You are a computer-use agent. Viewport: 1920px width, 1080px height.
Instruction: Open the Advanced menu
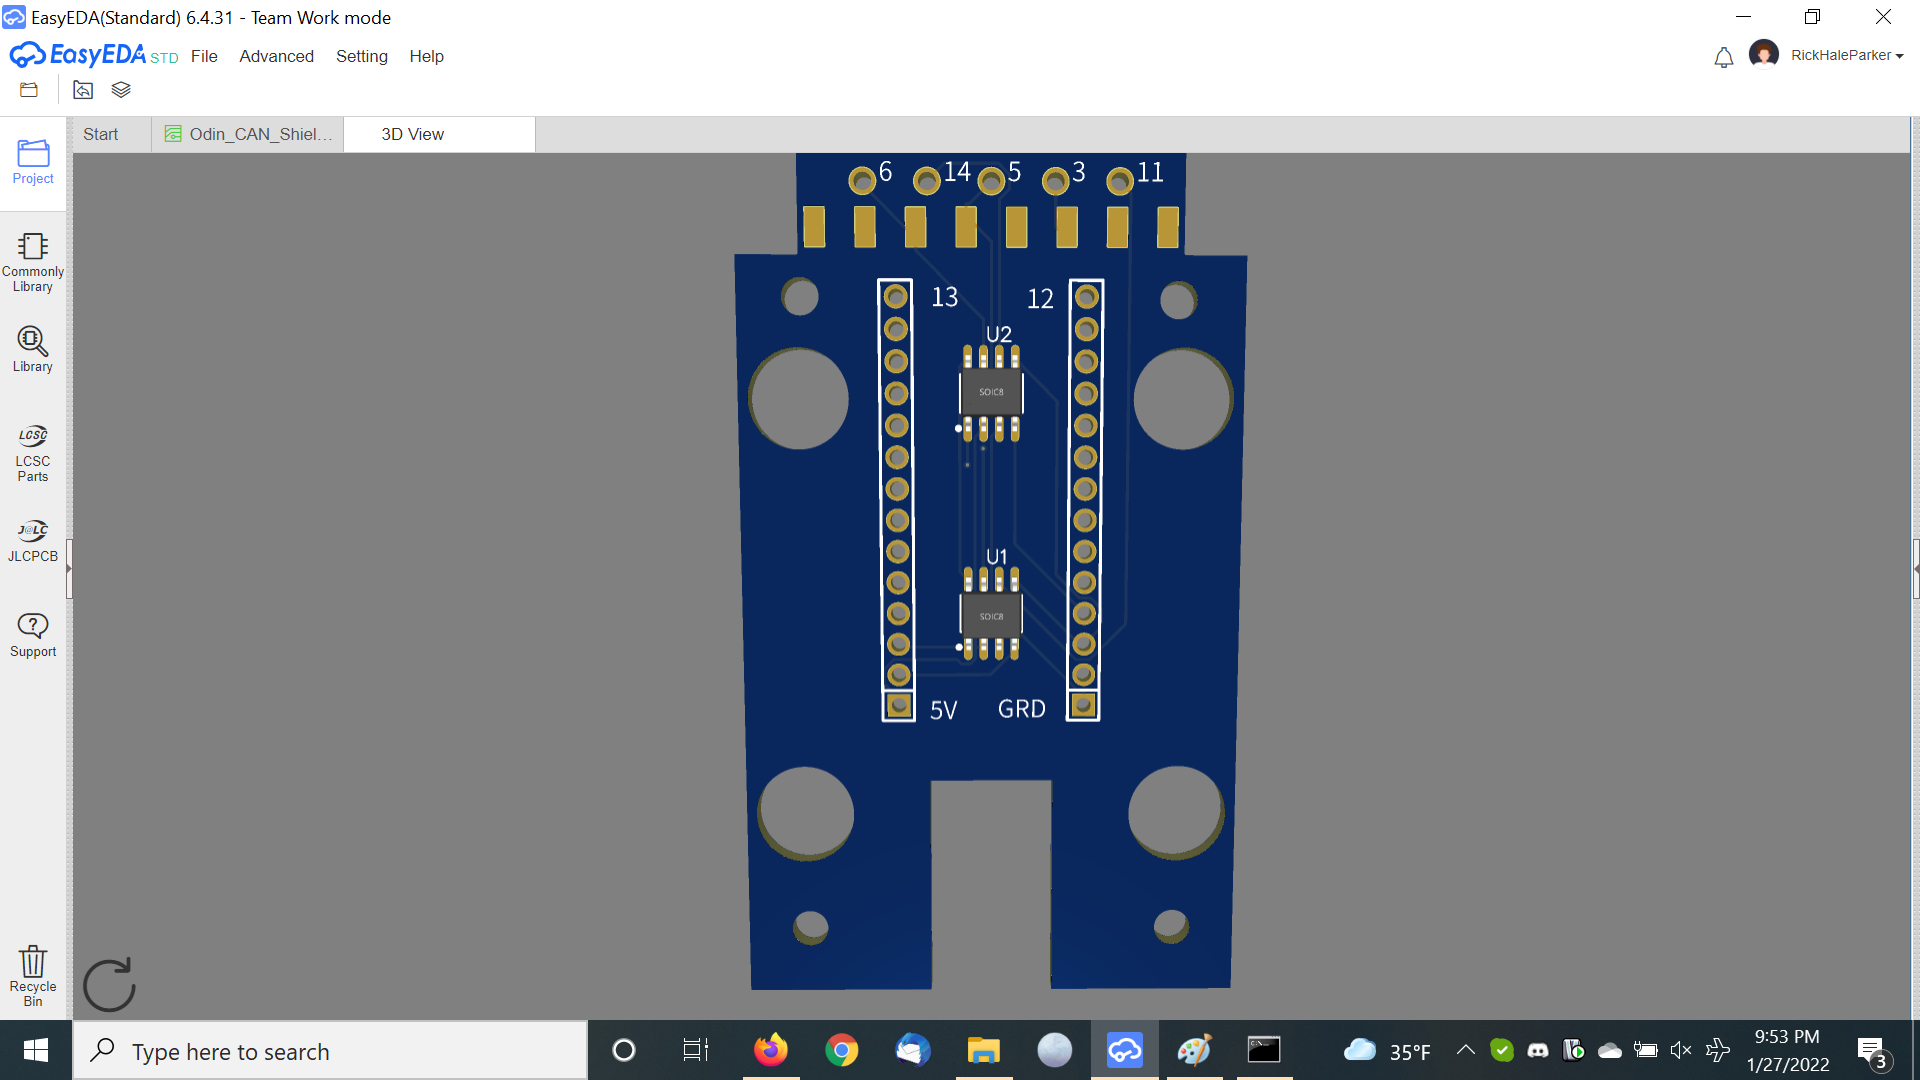(x=276, y=56)
